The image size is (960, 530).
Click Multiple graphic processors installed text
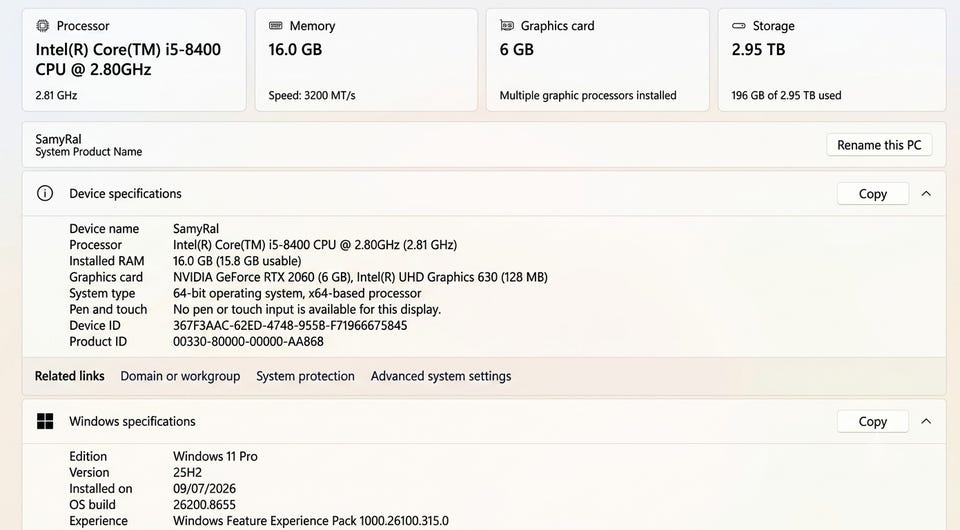click(x=588, y=95)
